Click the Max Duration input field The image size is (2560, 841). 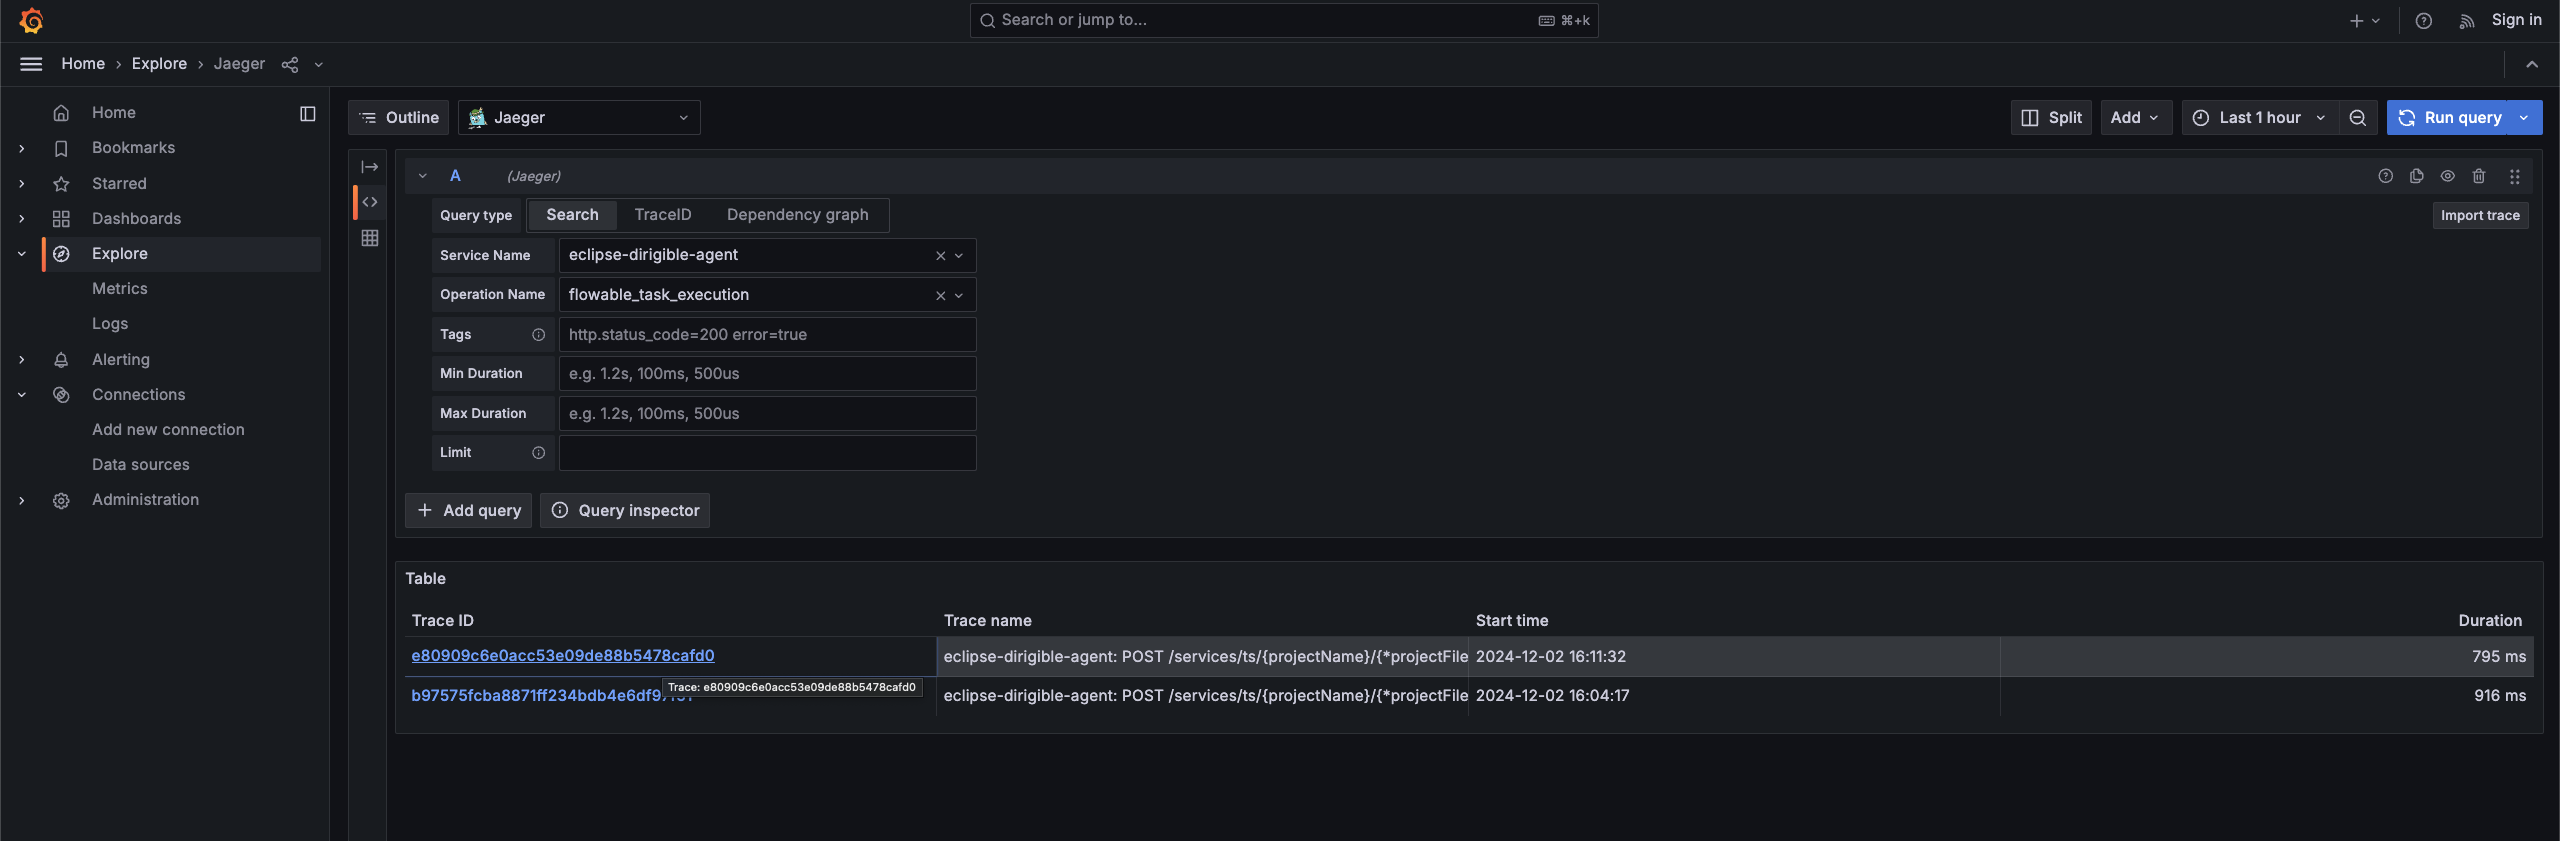tap(768, 414)
